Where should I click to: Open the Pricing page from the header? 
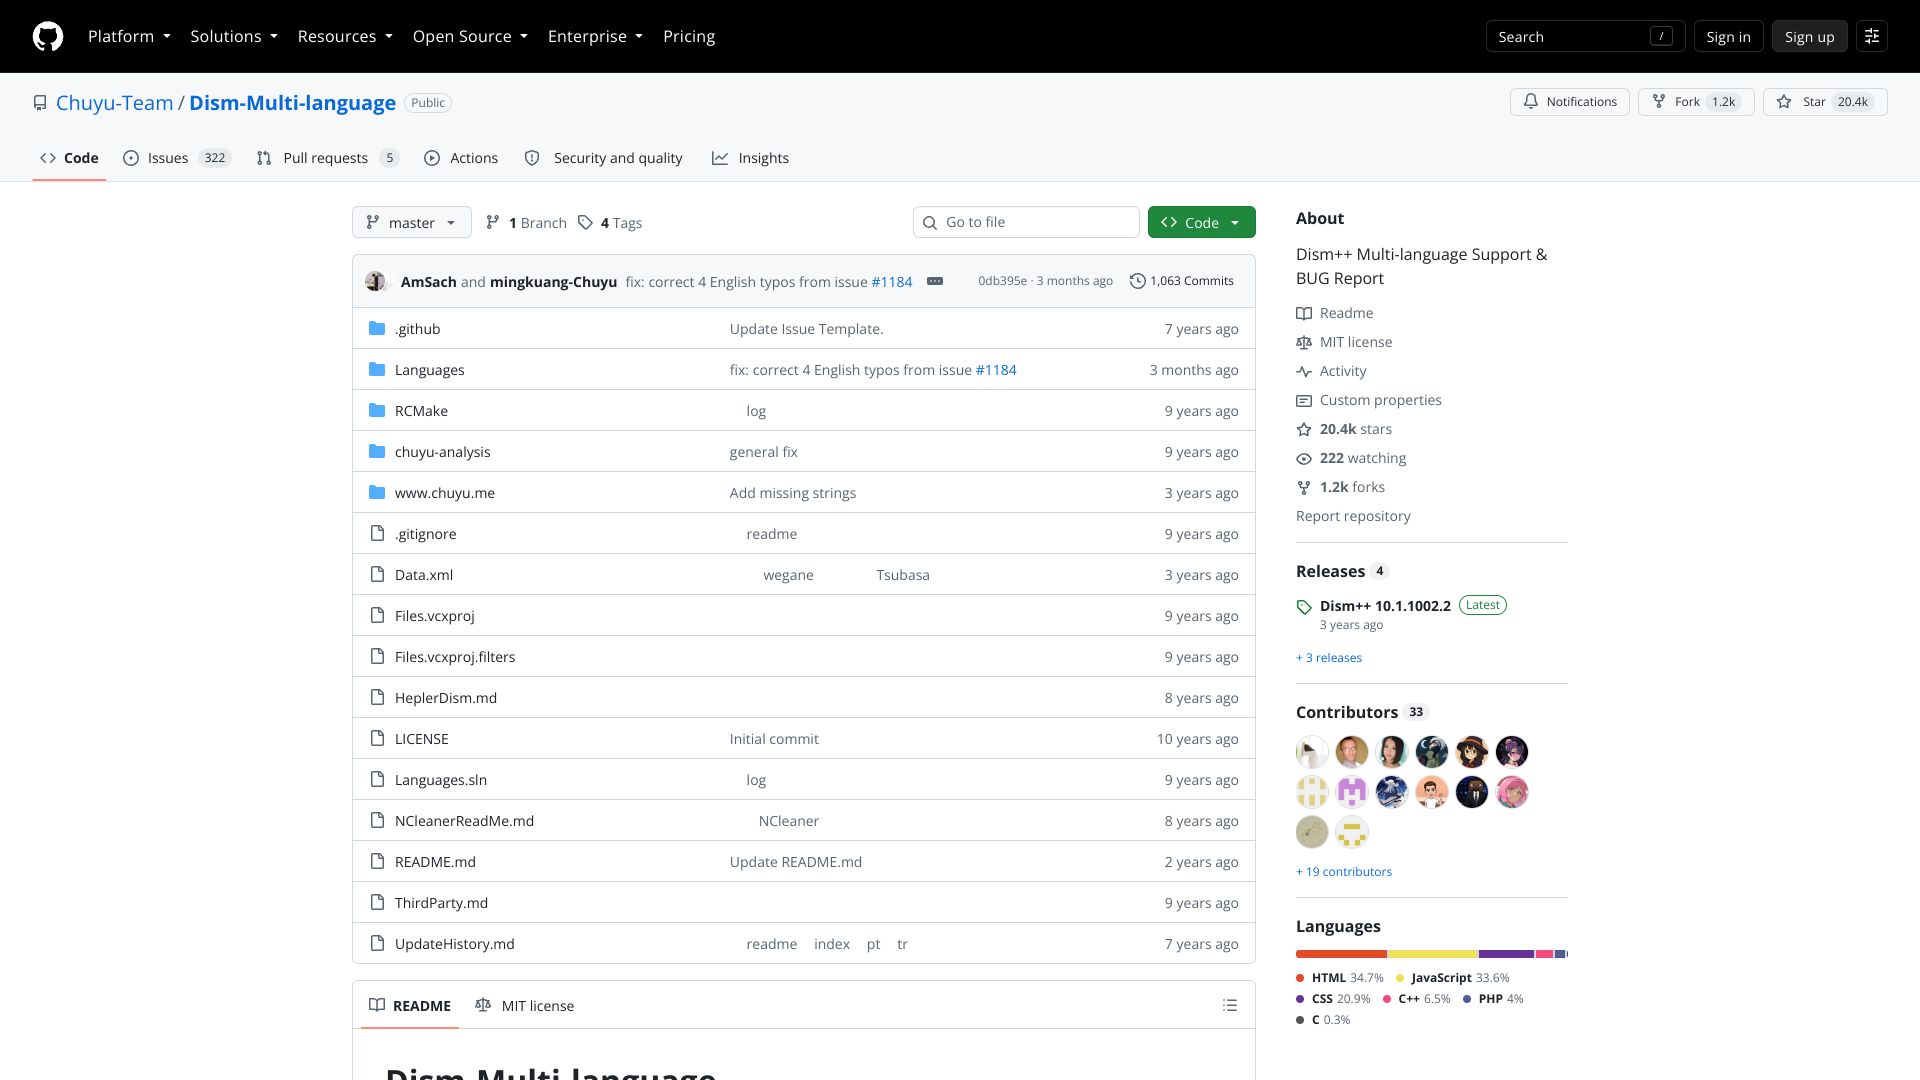(689, 36)
